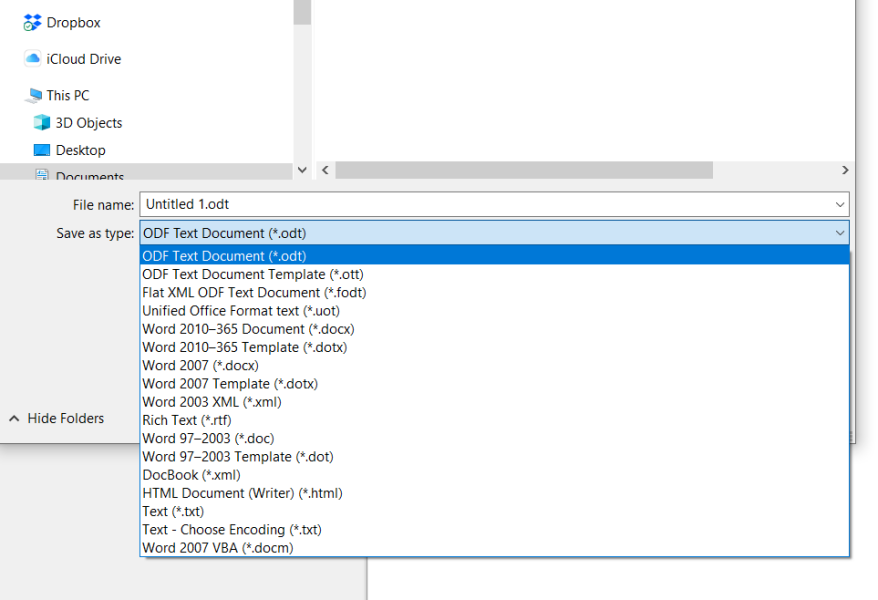Click the Desktop folder icon
The image size is (878, 600).
(41, 150)
